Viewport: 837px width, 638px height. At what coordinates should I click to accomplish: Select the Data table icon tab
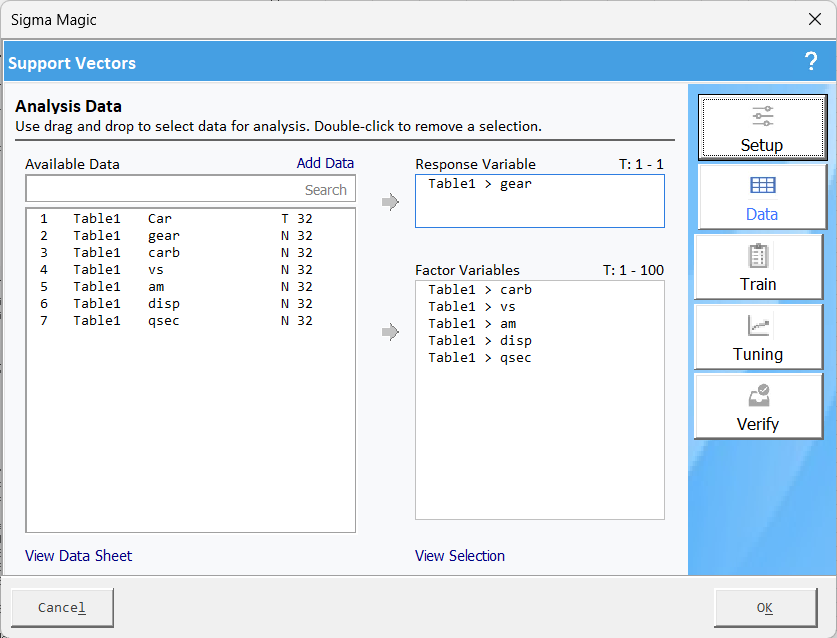pos(762,197)
